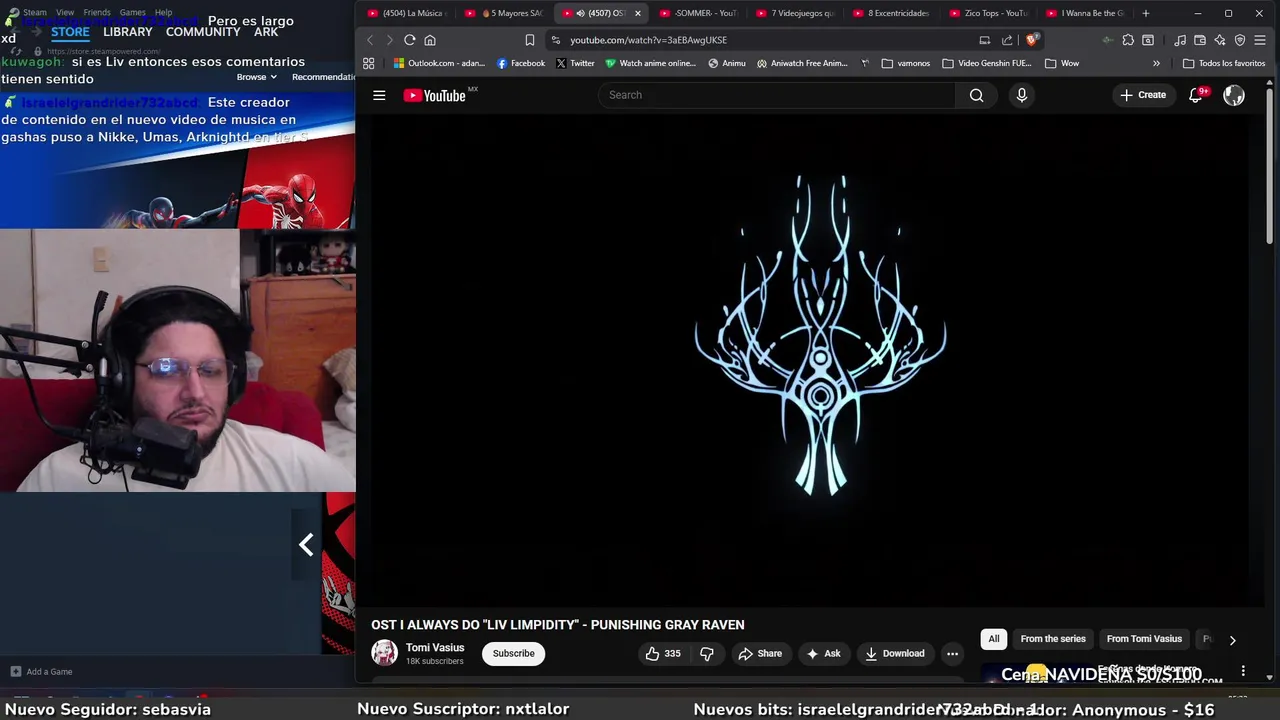Open Tomi Vasius channel name link

pyautogui.click(x=435, y=648)
